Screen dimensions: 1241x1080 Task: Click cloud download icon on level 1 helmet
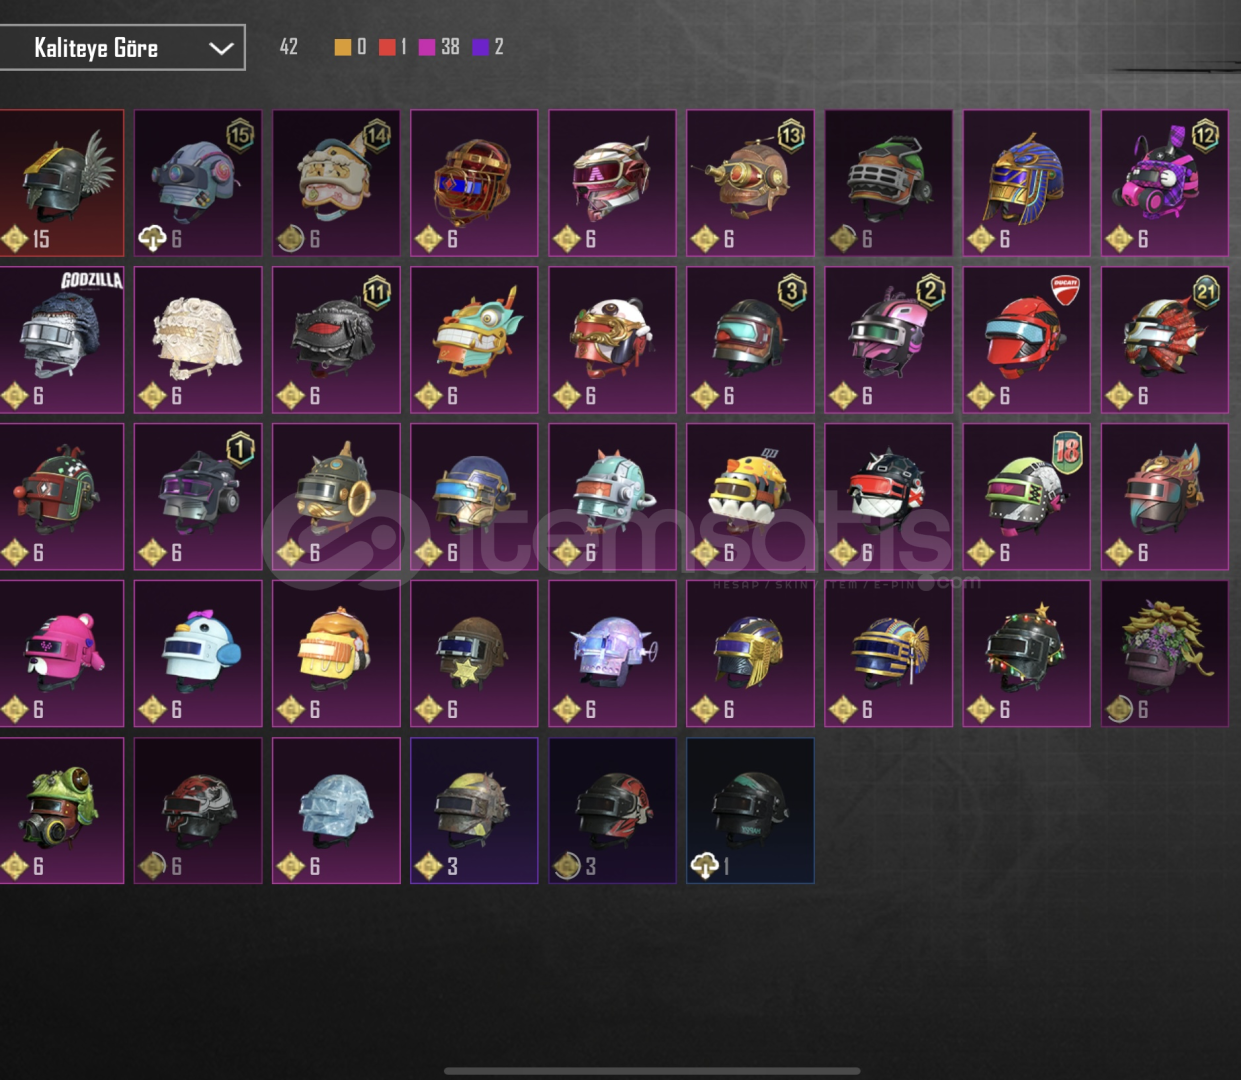[x=704, y=866]
